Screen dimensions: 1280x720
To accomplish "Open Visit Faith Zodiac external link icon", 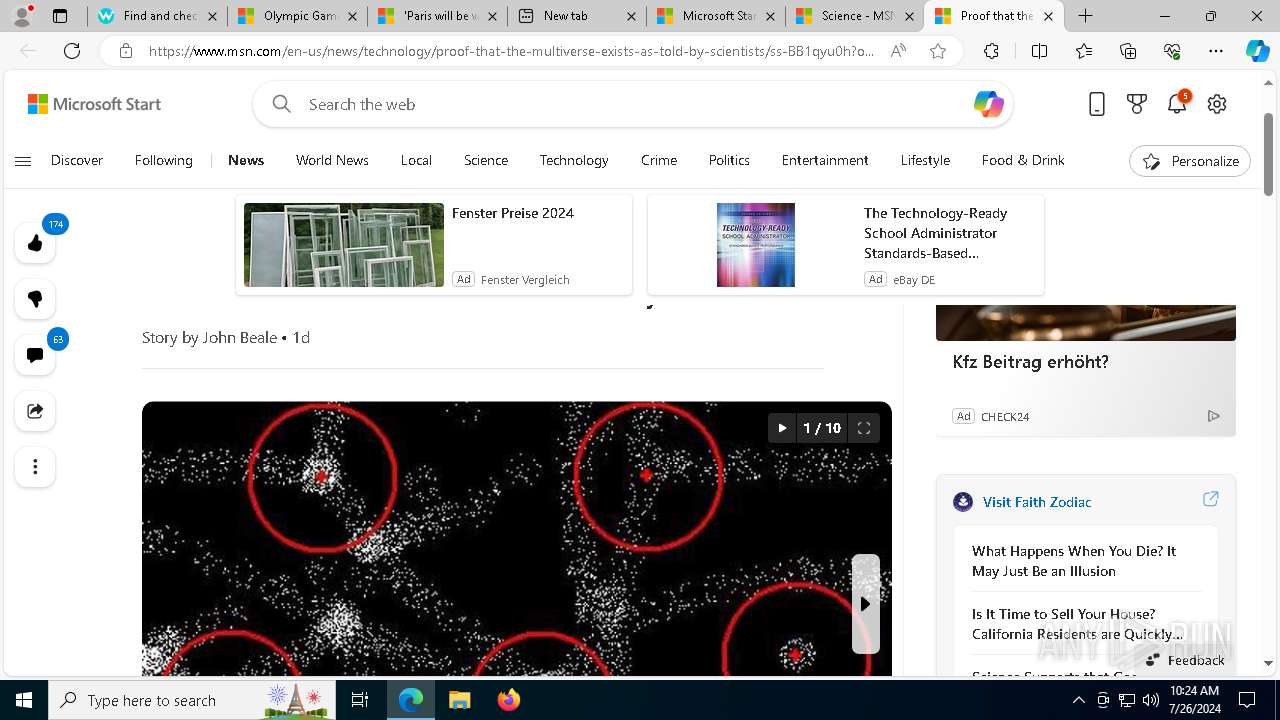I will click(1210, 499).
